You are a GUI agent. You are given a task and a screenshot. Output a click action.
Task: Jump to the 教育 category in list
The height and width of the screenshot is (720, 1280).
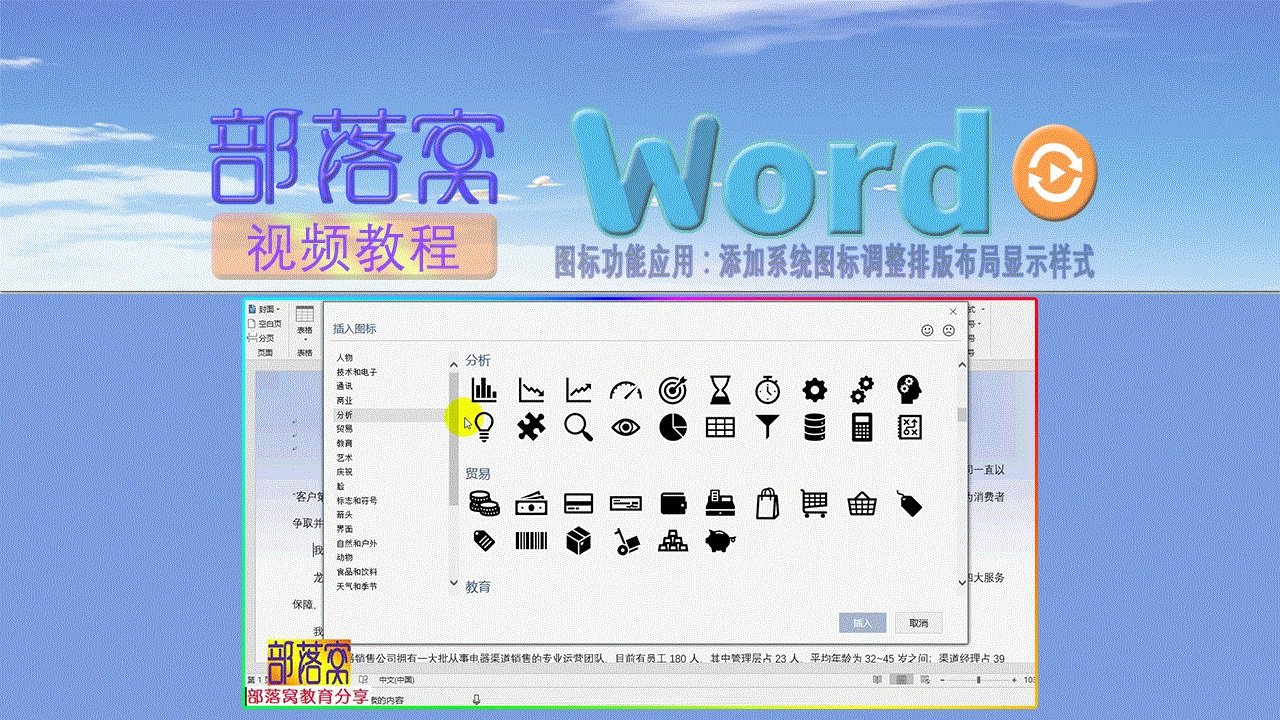click(x=344, y=443)
